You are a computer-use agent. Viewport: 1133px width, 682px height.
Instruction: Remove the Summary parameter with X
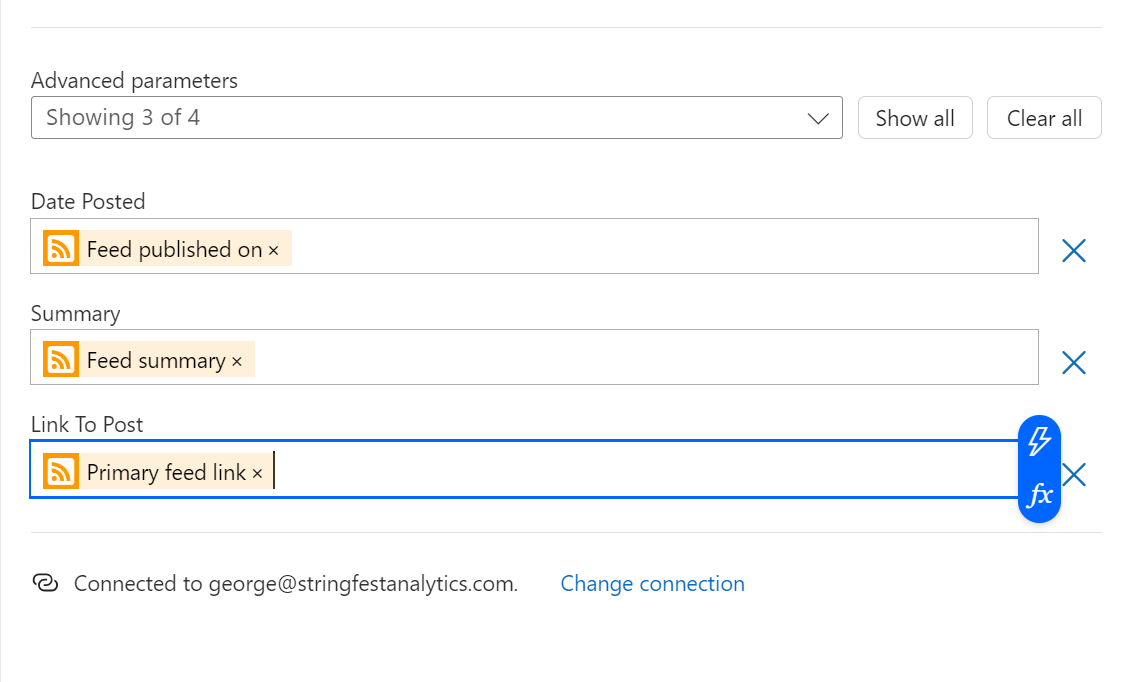tap(1073, 362)
